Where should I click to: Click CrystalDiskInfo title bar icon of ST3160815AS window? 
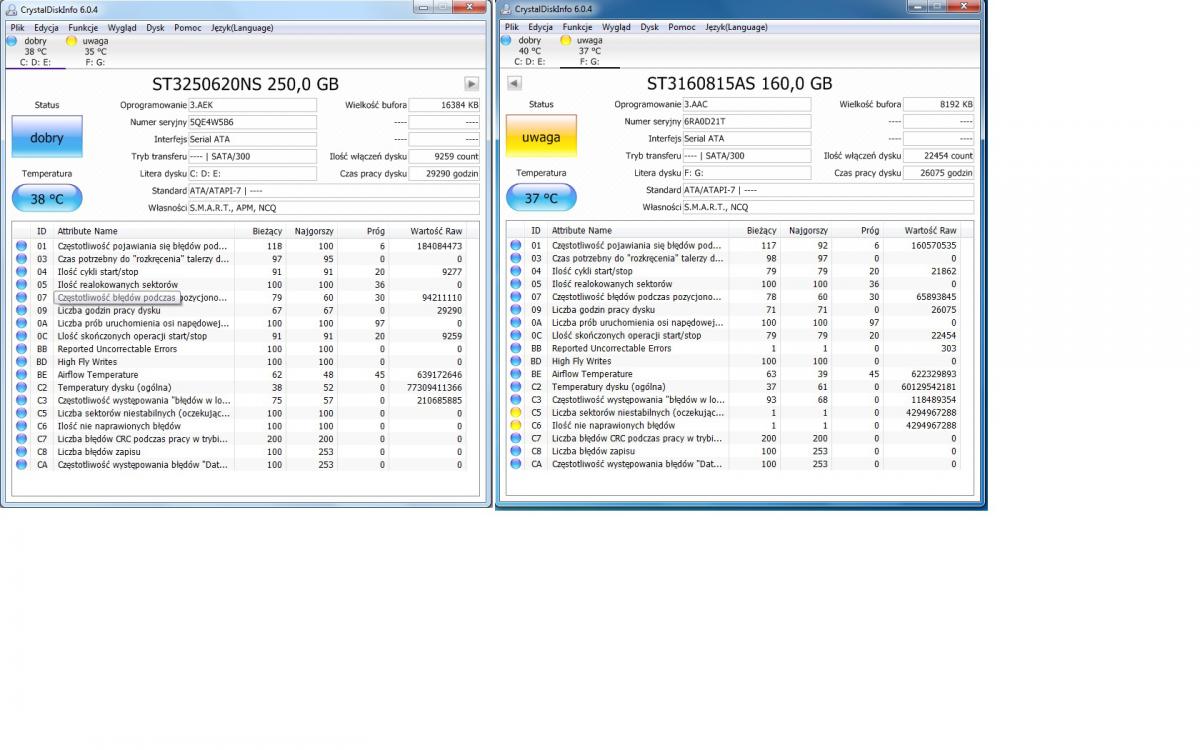506,9
